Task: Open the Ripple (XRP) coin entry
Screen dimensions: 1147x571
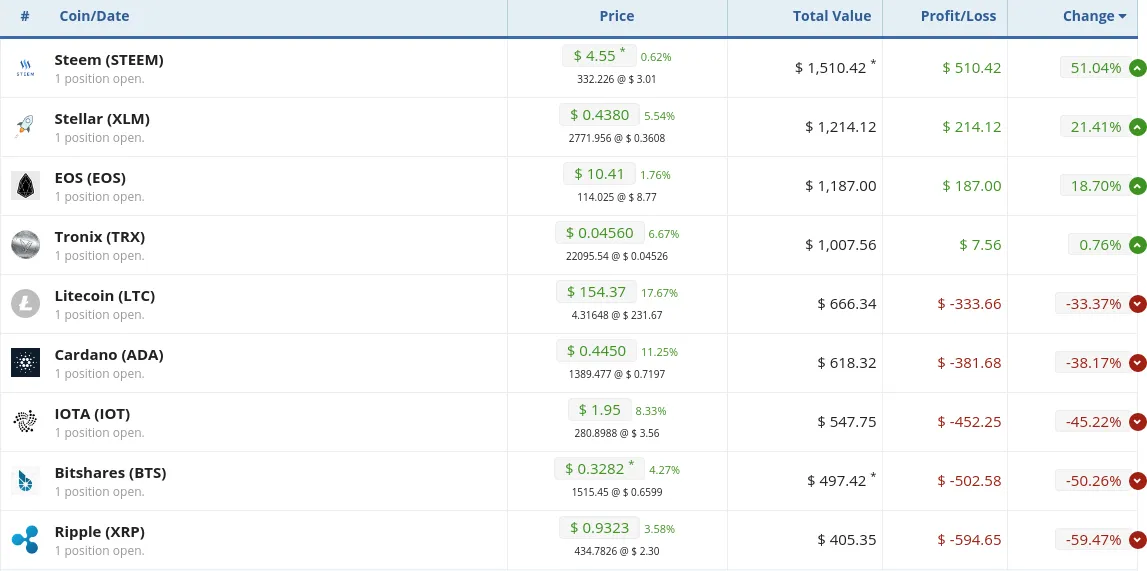Action: (99, 532)
